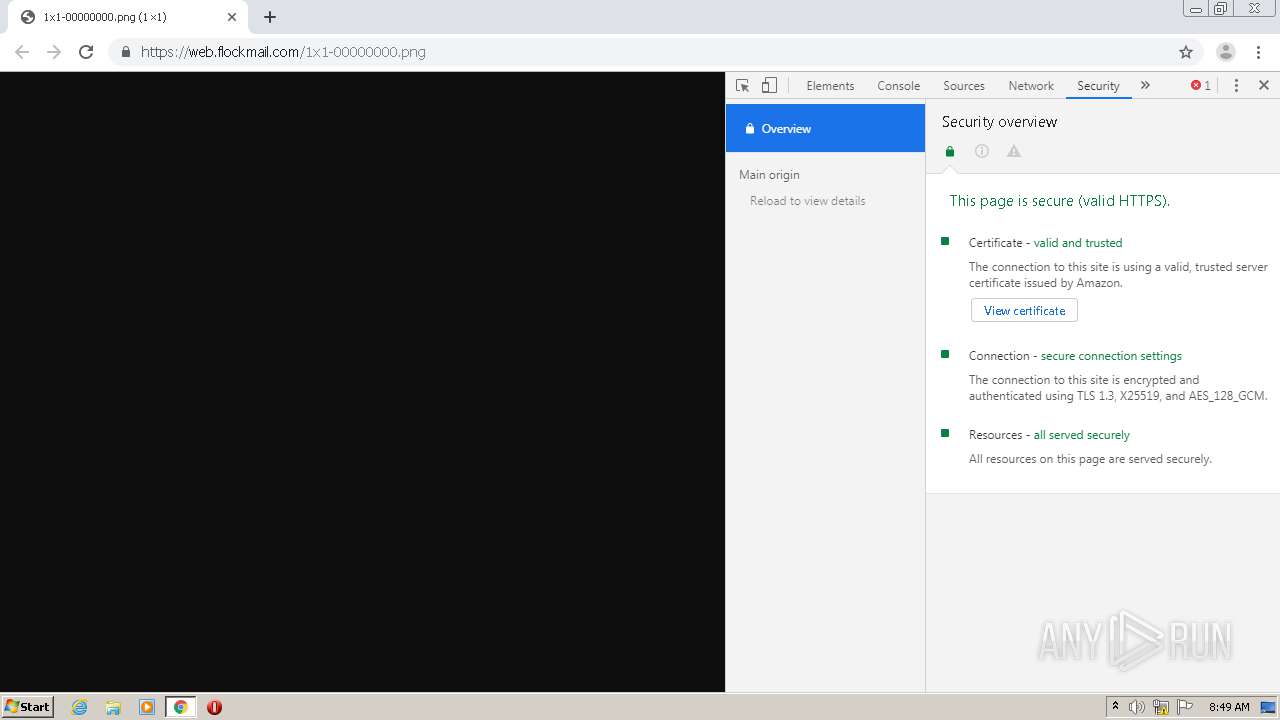This screenshot has width=1280, height=720.
Task: Click the browser back arrow
Action: click(22, 52)
